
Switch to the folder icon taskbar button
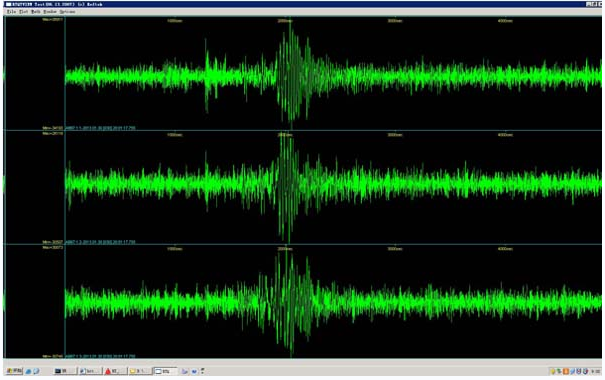(140, 371)
